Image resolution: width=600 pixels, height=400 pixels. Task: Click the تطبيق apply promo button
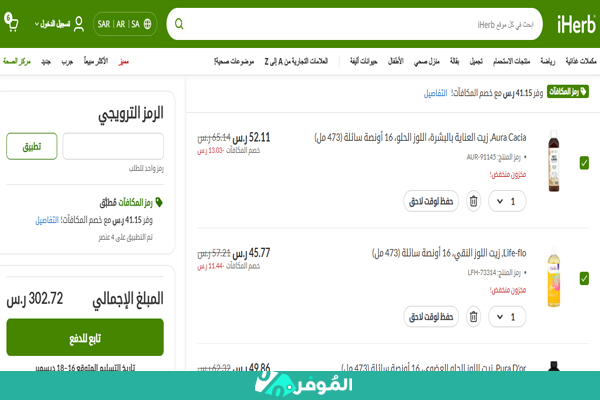pos(32,146)
